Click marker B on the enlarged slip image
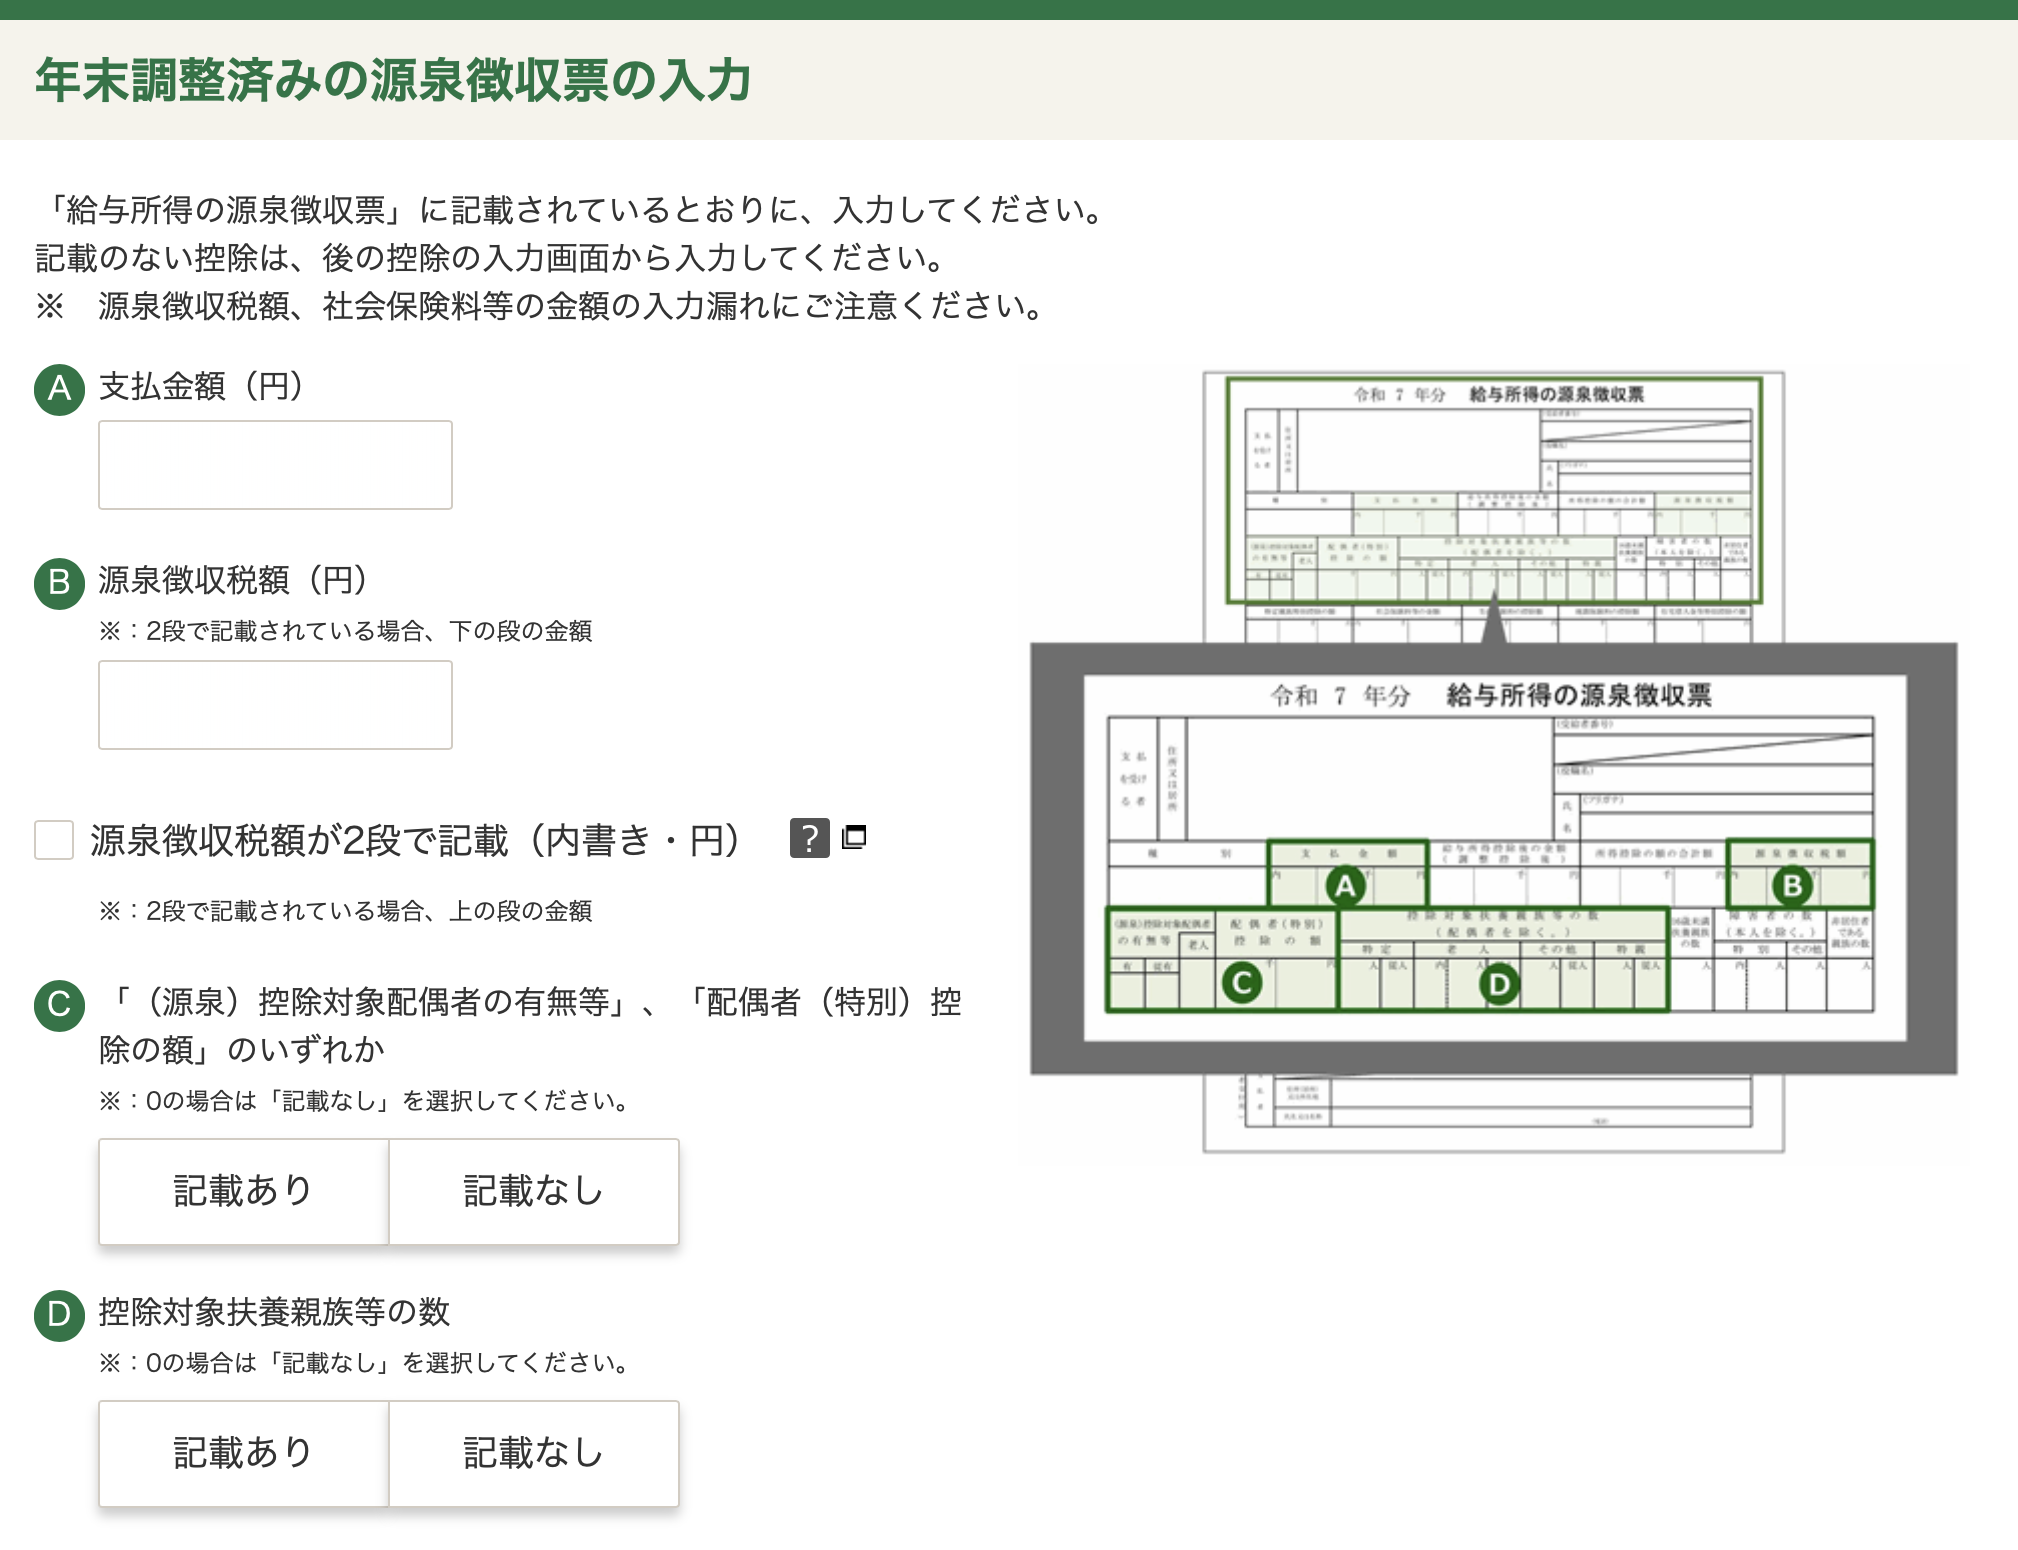The height and width of the screenshot is (1550, 2018). (x=1792, y=885)
